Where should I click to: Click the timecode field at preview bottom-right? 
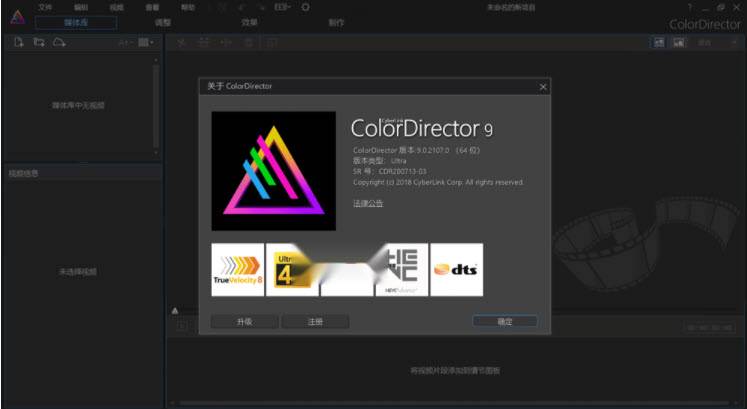709,328
